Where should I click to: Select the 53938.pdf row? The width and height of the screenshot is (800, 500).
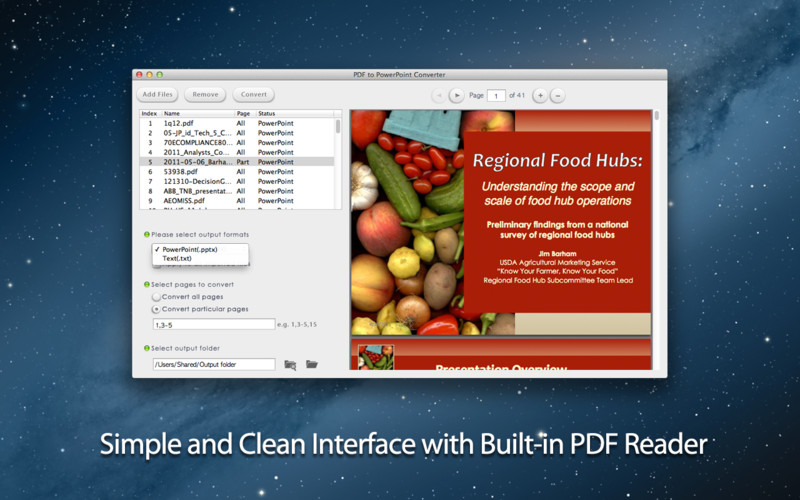tap(237, 172)
